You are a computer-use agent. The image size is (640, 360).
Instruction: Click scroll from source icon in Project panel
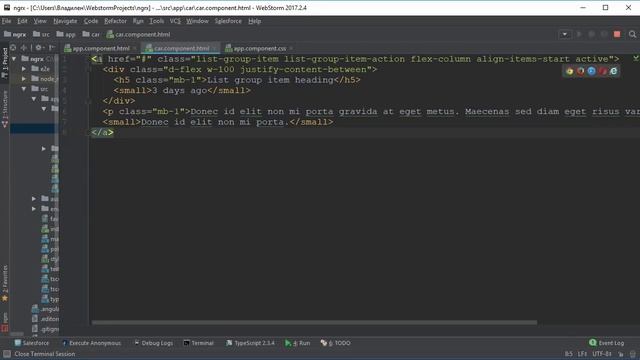(x=13, y=48)
